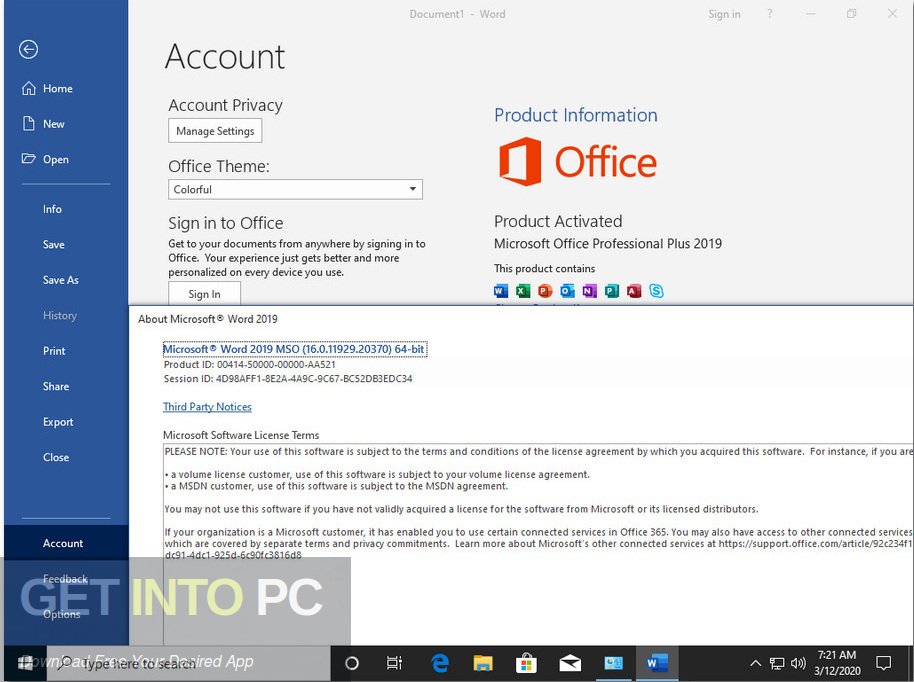Image resolution: width=914 pixels, height=682 pixels.
Task: Click the Skype product icon
Action: coord(656,290)
